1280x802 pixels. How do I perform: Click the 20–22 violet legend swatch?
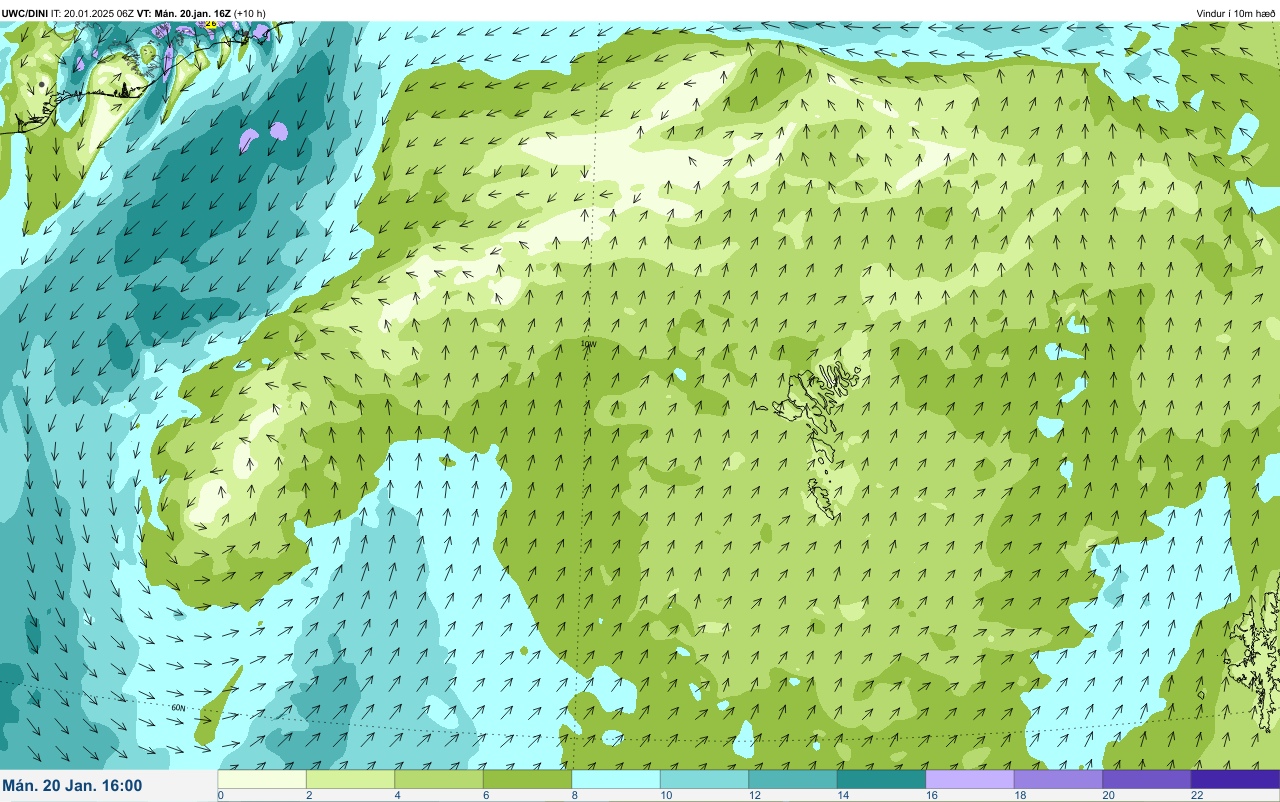[x=1147, y=779]
